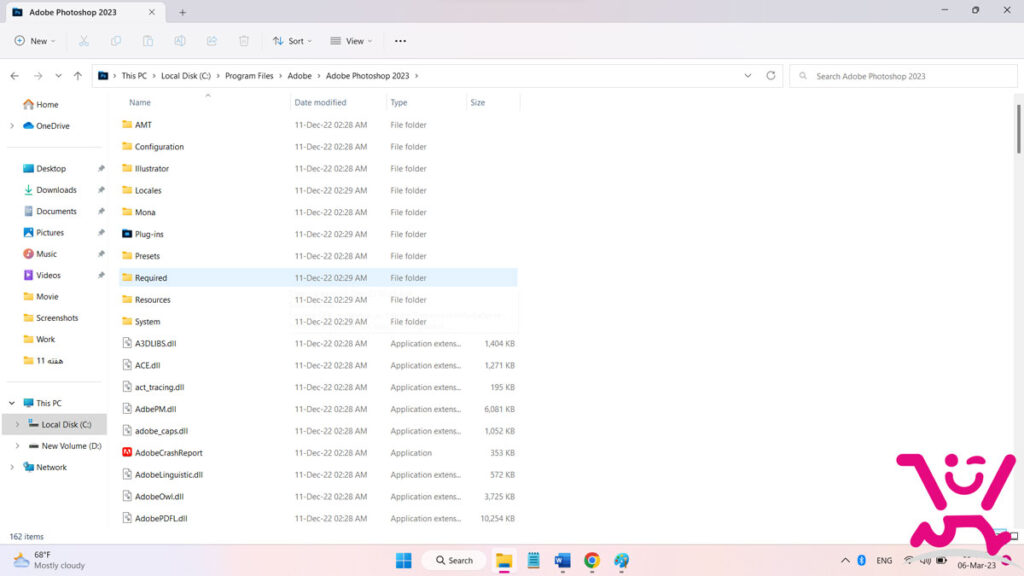Screen dimensions: 1024x576
Task: Click the vertical scrollbar thumb
Action: [x=1018, y=129]
